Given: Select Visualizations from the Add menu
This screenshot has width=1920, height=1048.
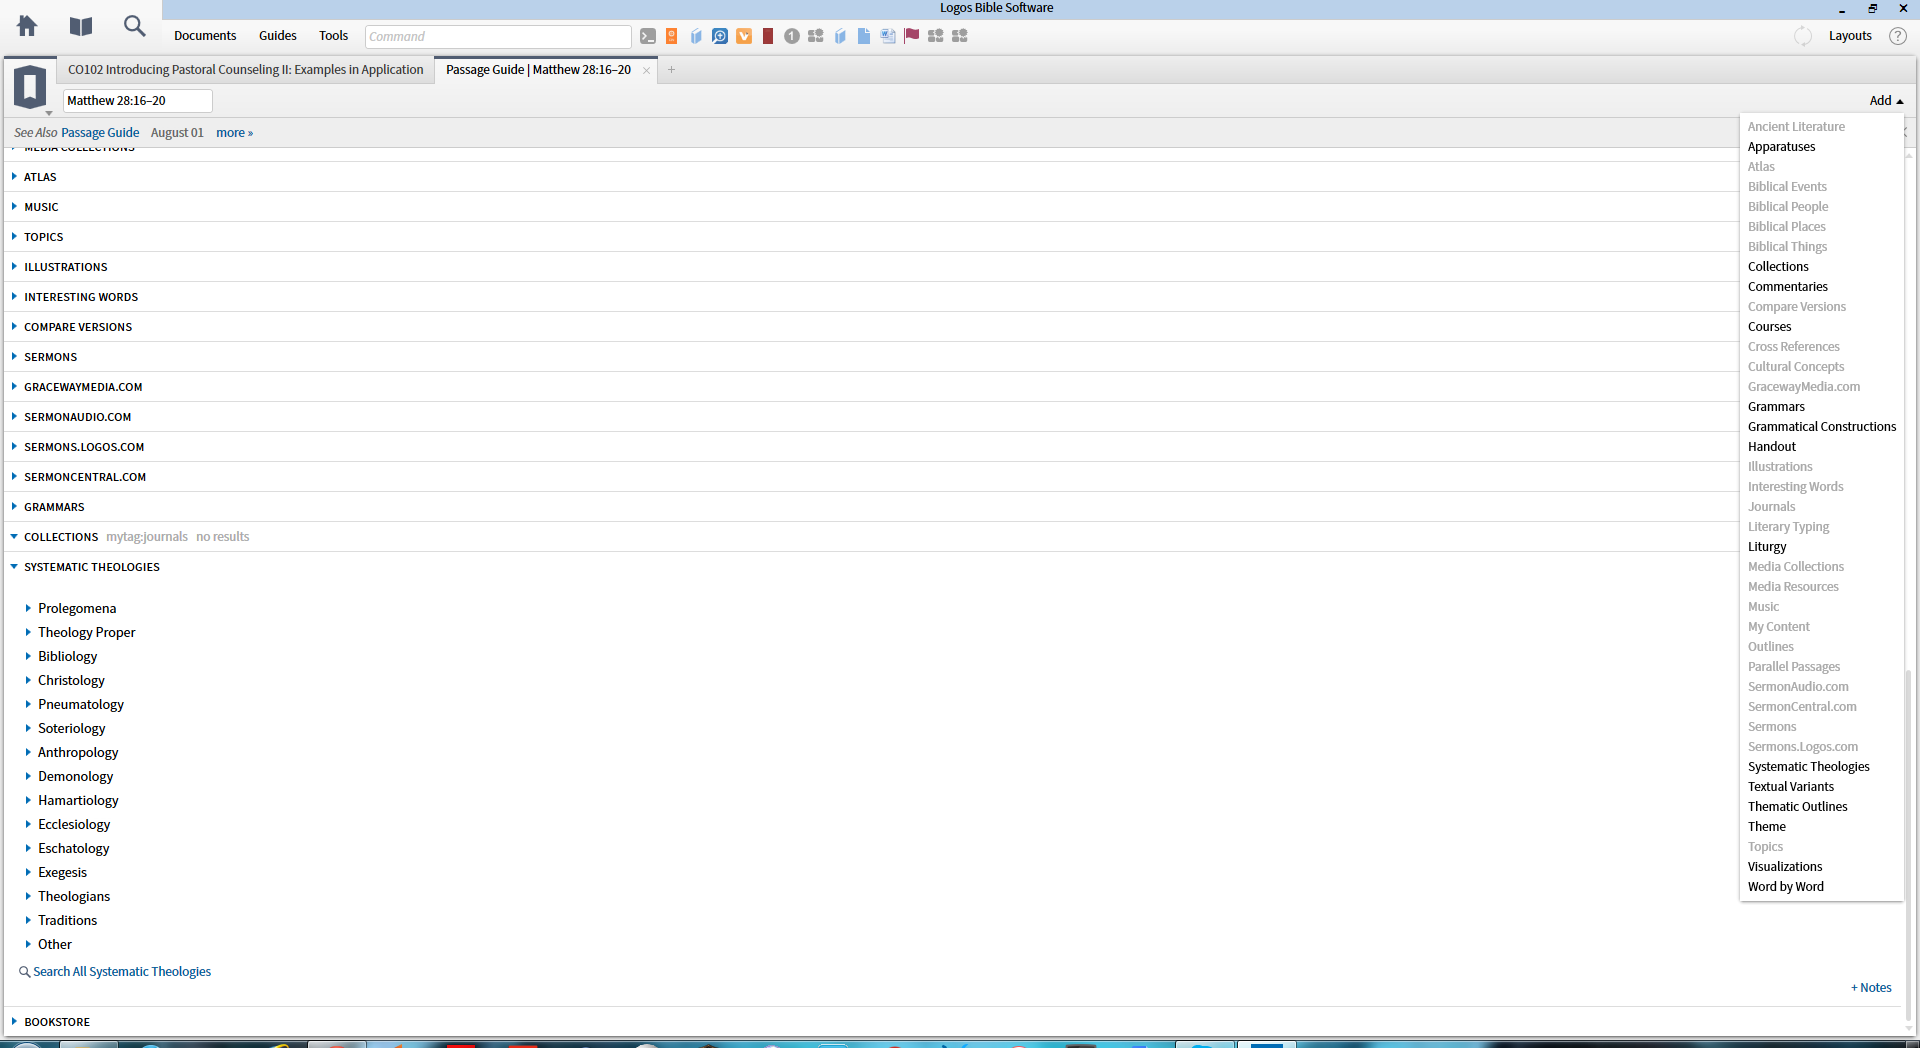Looking at the screenshot, I should pyautogui.click(x=1784, y=867).
